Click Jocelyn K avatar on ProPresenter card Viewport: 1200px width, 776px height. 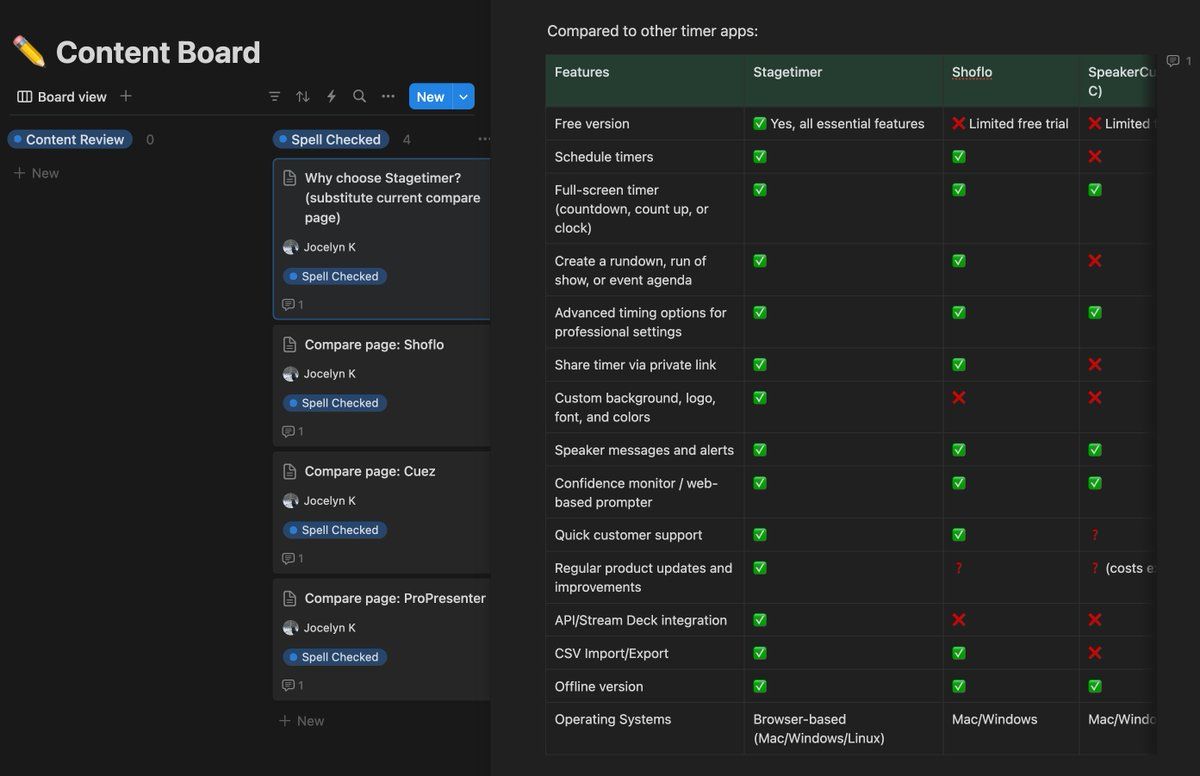pos(290,628)
